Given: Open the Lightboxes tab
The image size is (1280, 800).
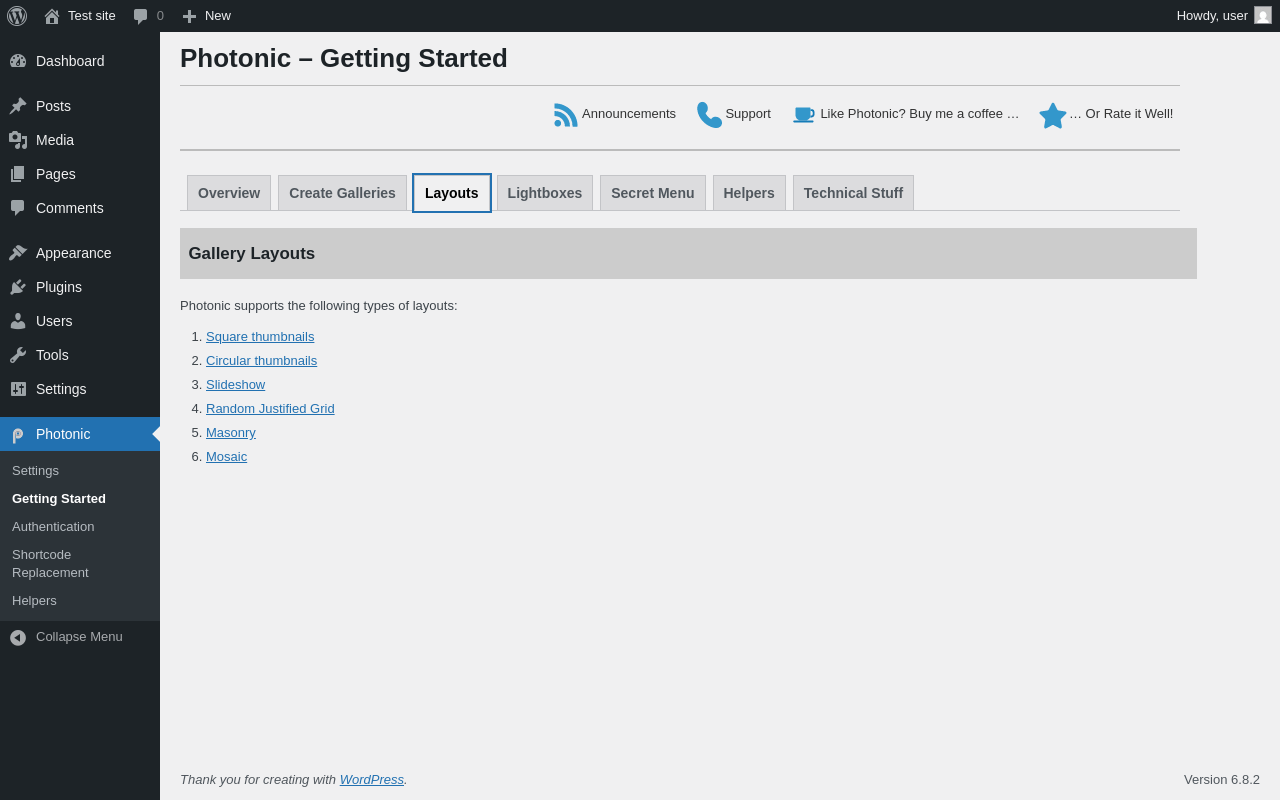Looking at the screenshot, I should pyautogui.click(x=545, y=193).
